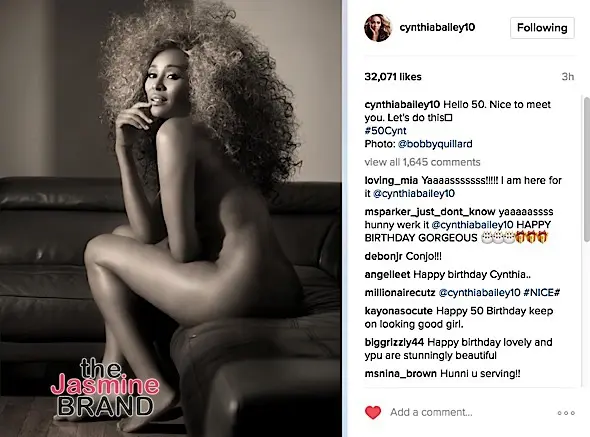
Task: Expand view all 1,645 comments
Action: pos(422,162)
